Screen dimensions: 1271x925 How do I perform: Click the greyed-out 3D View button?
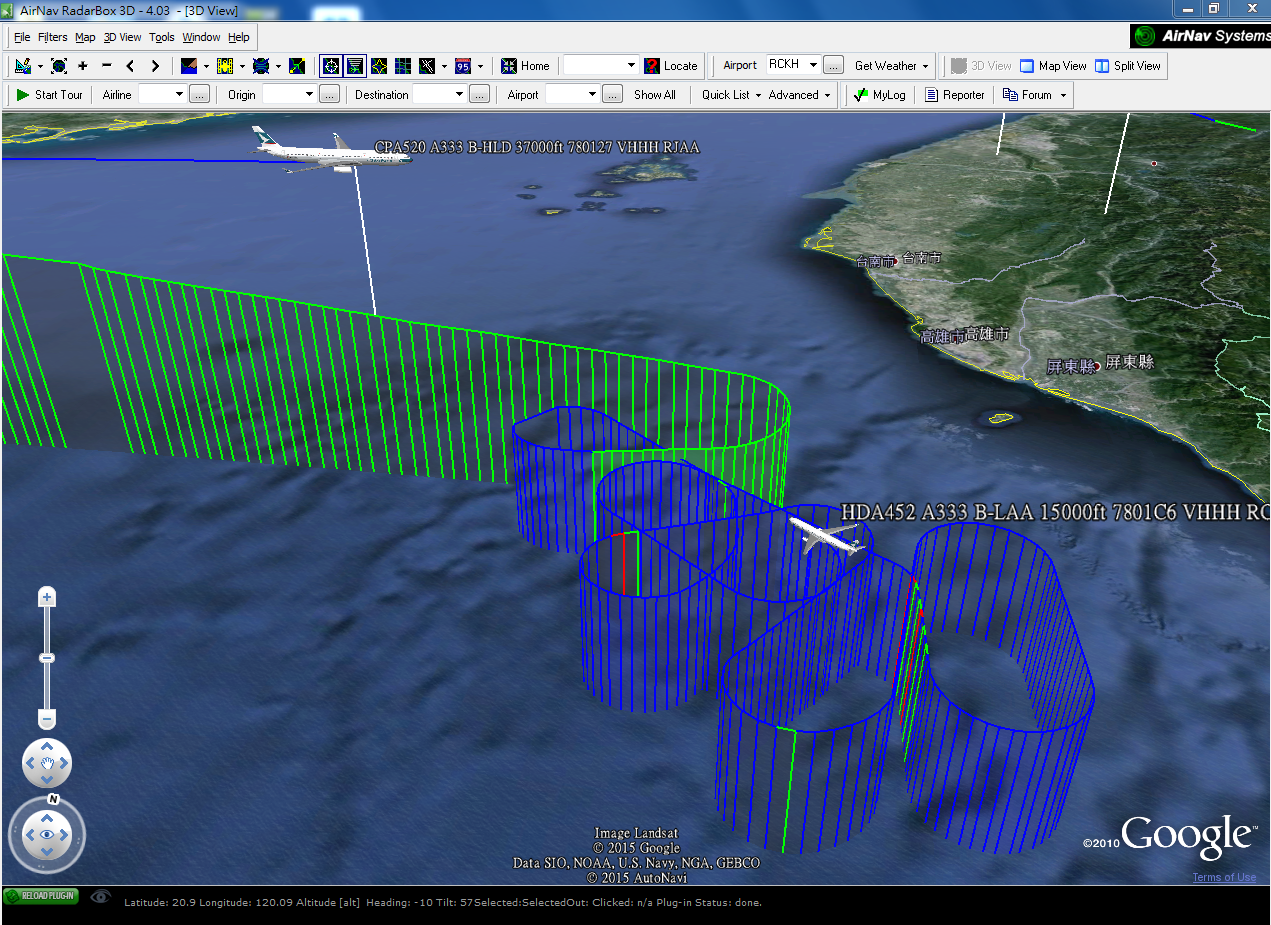point(981,66)
